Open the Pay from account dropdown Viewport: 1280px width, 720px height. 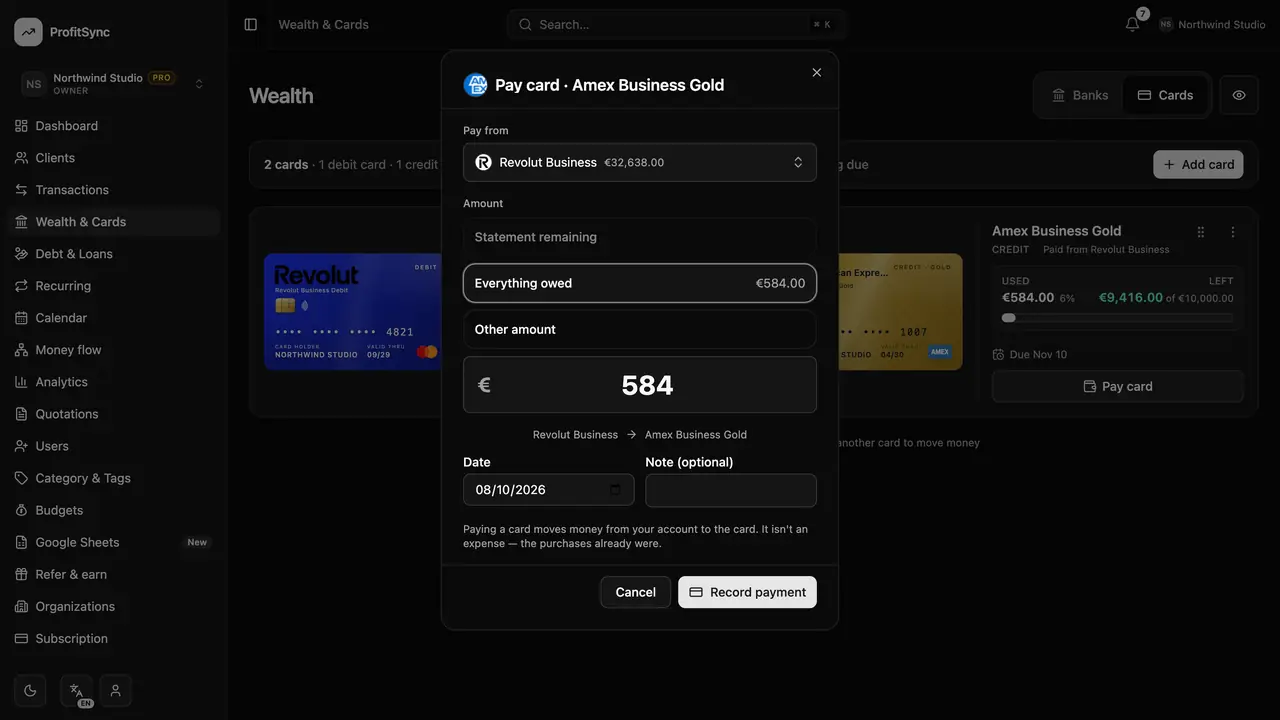(x=640, y=162)
